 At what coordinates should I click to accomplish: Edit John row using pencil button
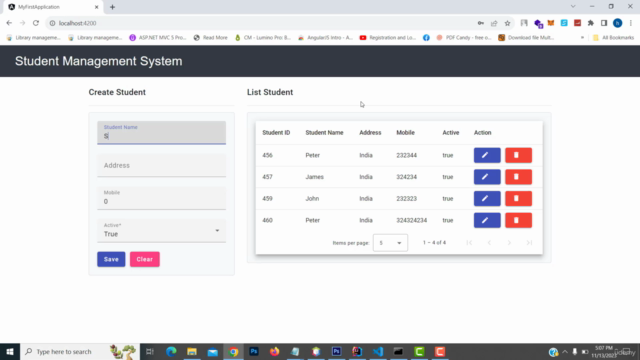pyautogui.click(x=487, y=198)
